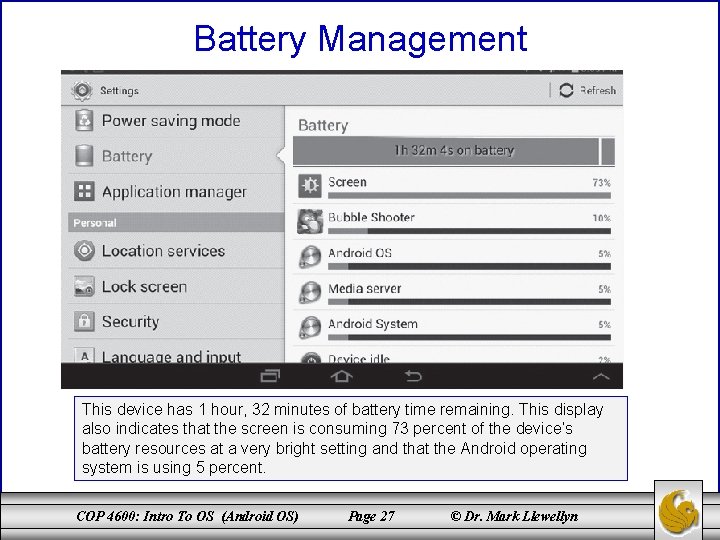Click the Android OS 5% value
Screen dimensions: 720x540
pos(604,253)
